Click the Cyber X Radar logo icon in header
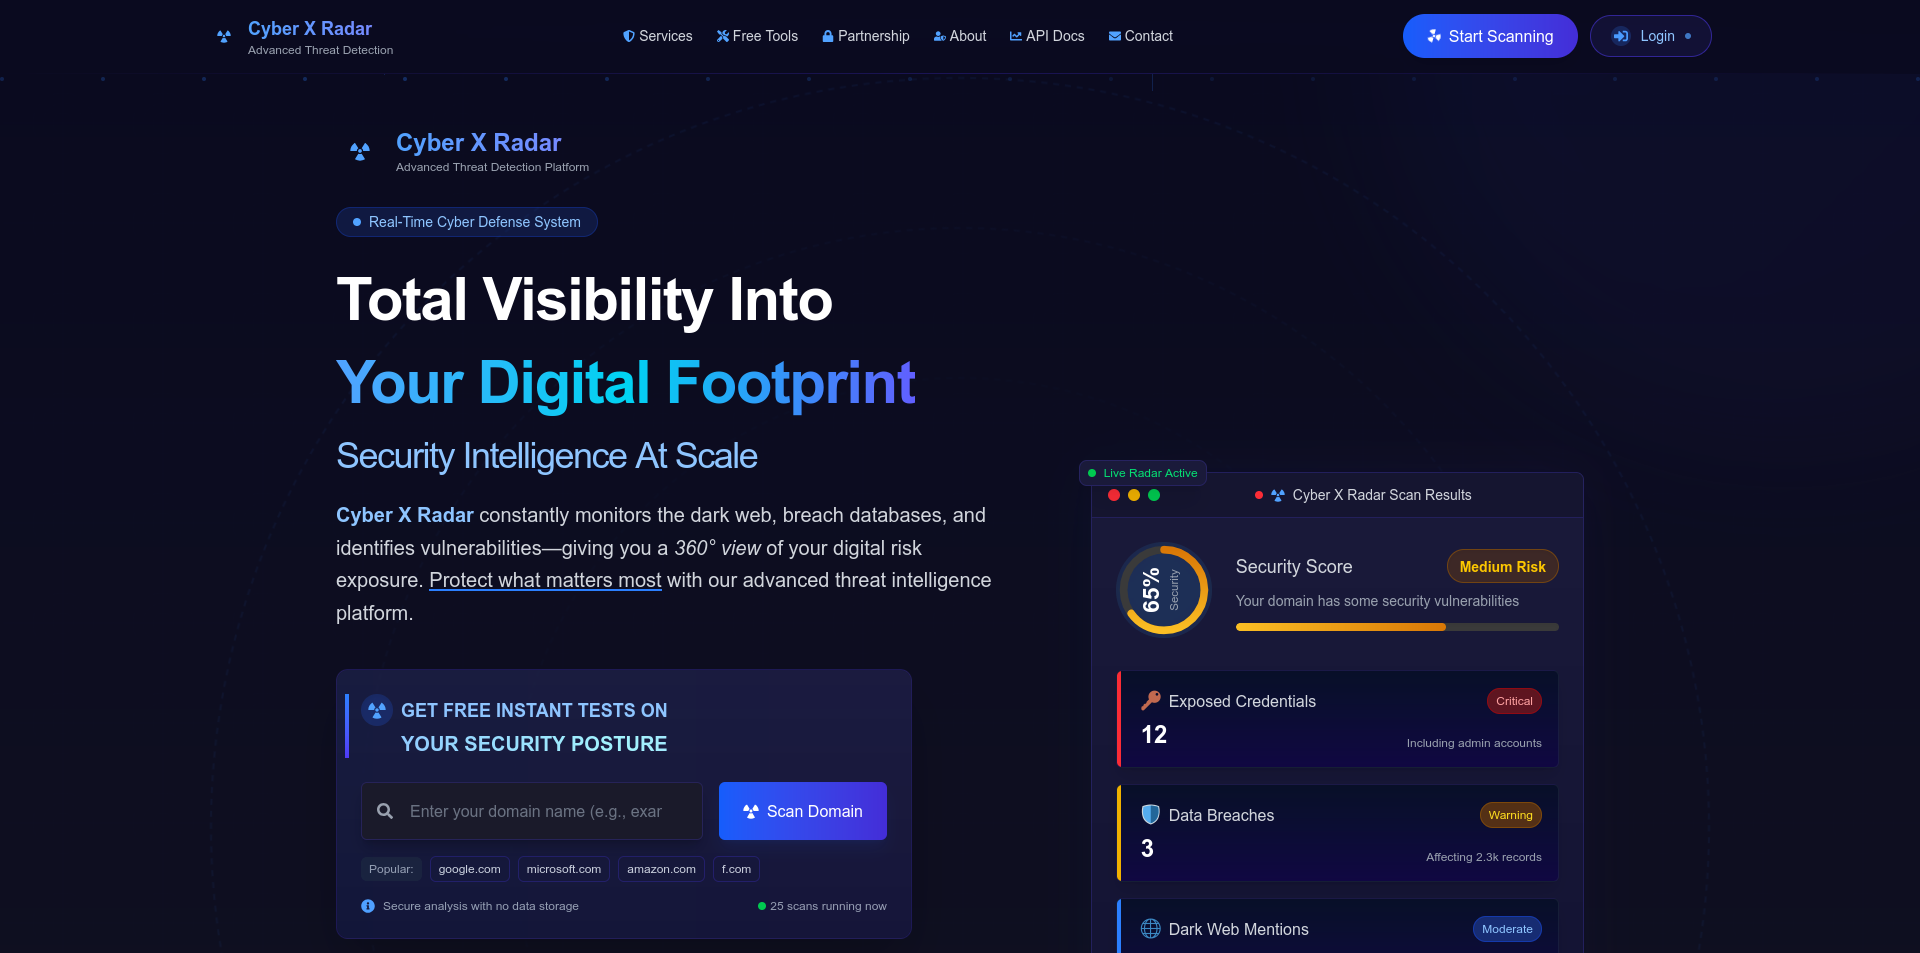The width and height of the screenshot is (1920, 953). [x=222, y=36]
